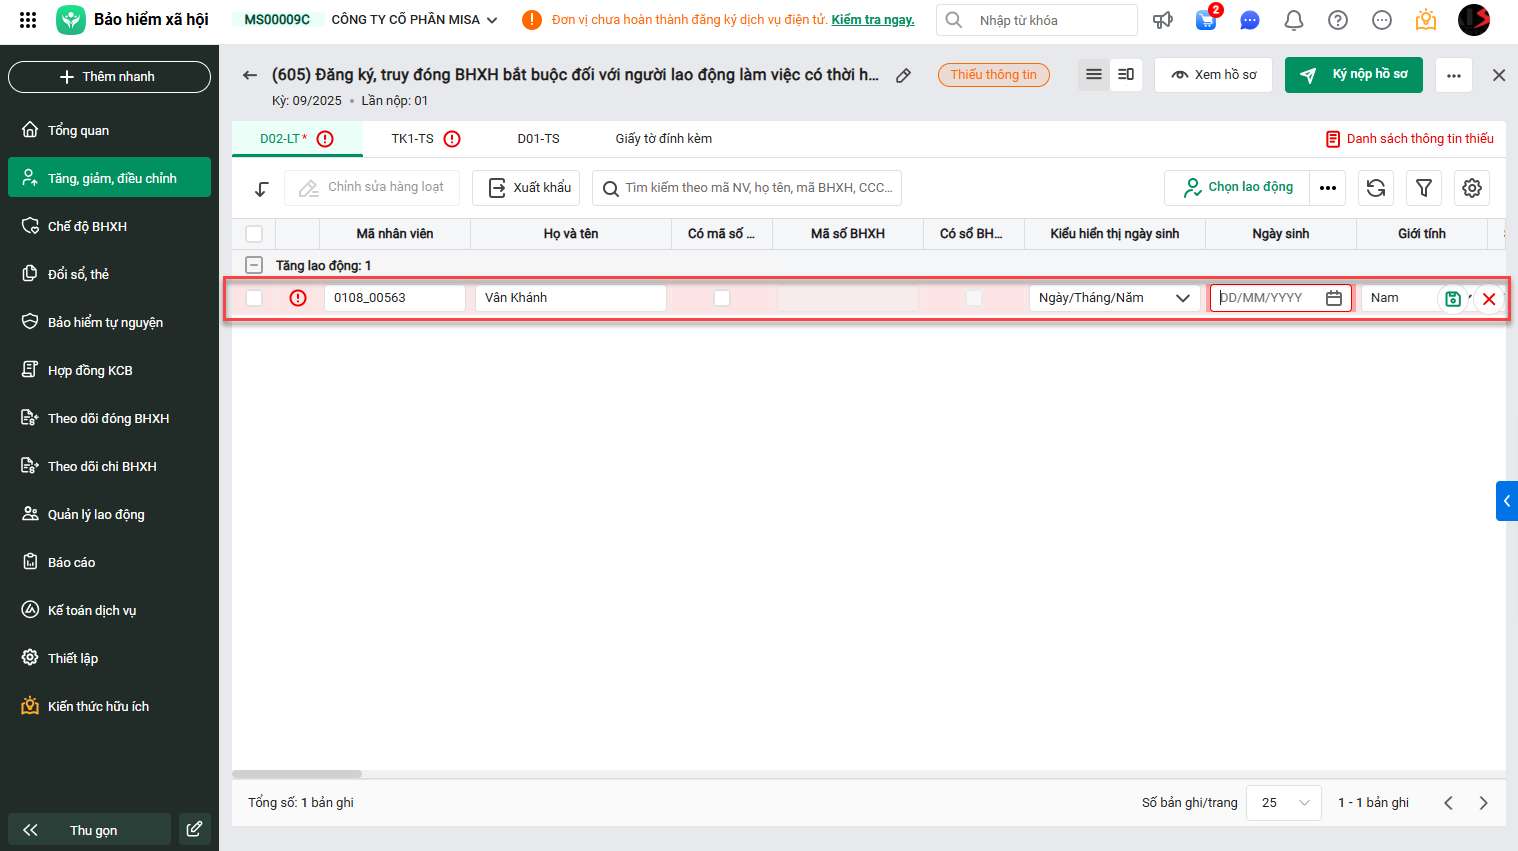Open Hợp đồng KCB in the sidebar
This screenshot has height=851, width=1518.
(x=109, y=370)
